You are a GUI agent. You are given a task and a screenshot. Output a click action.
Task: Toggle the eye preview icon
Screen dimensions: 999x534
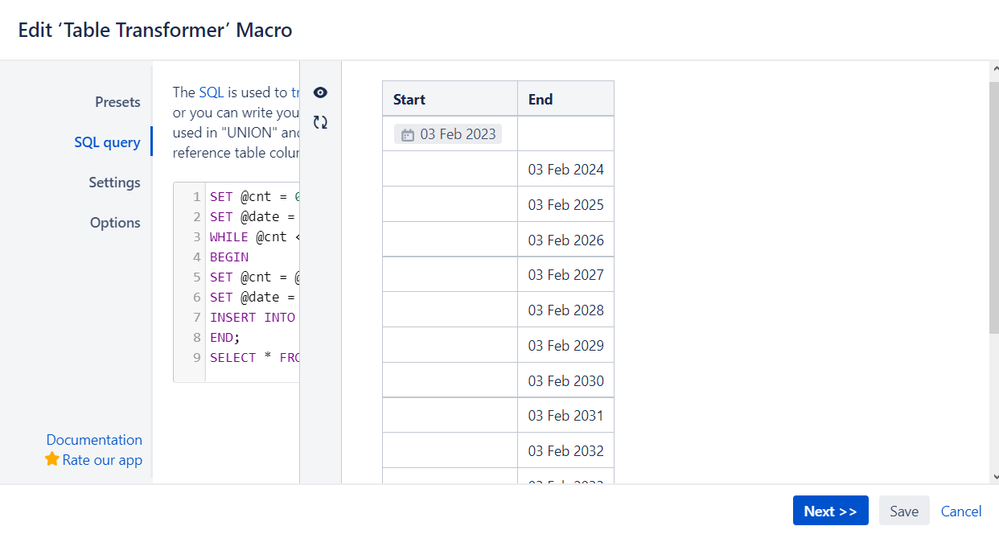[320, 93]
